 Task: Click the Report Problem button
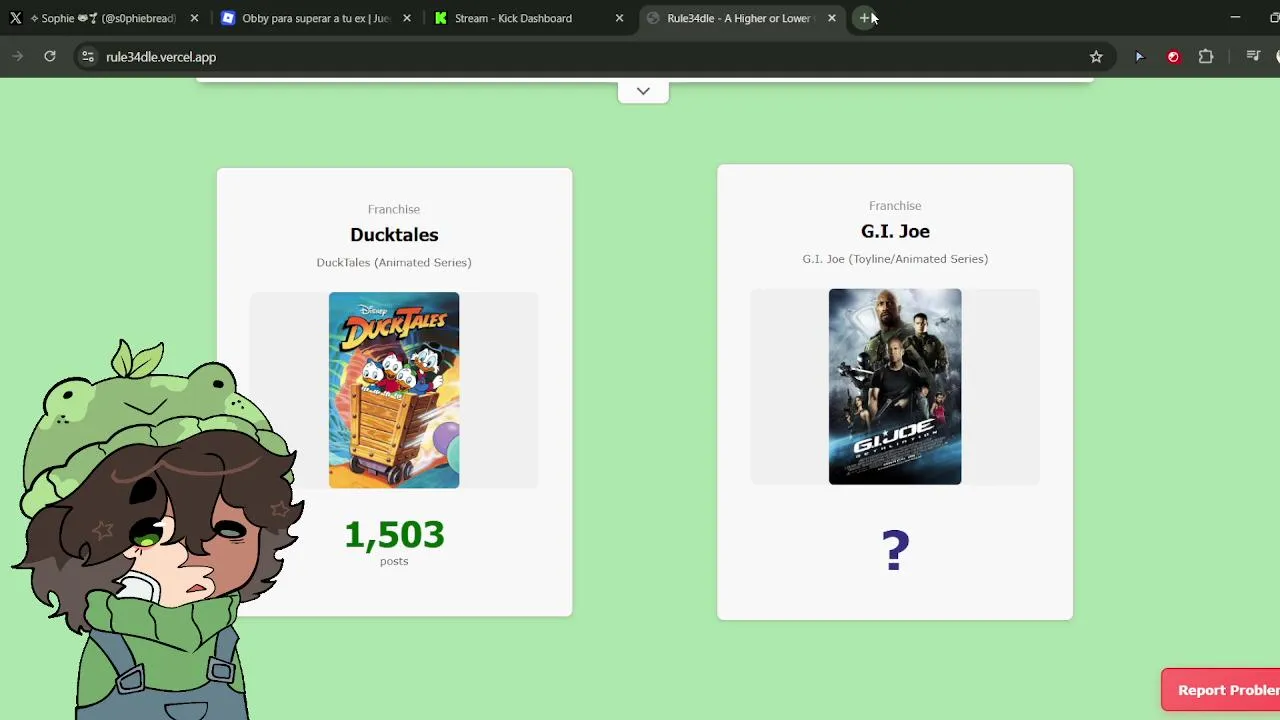click(1221, 690)
